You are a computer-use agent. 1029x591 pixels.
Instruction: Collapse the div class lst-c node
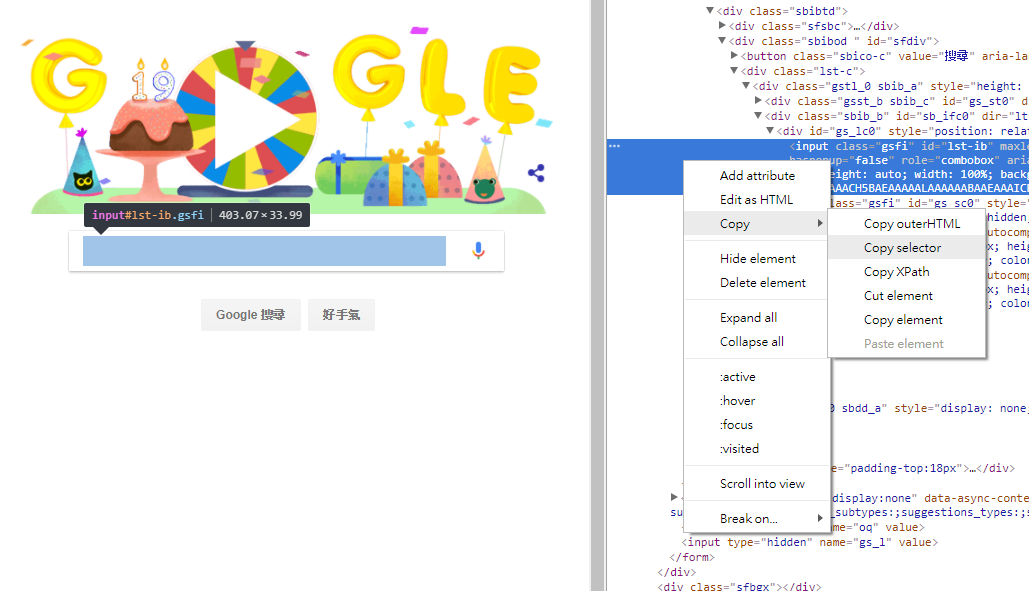point(734,71)
